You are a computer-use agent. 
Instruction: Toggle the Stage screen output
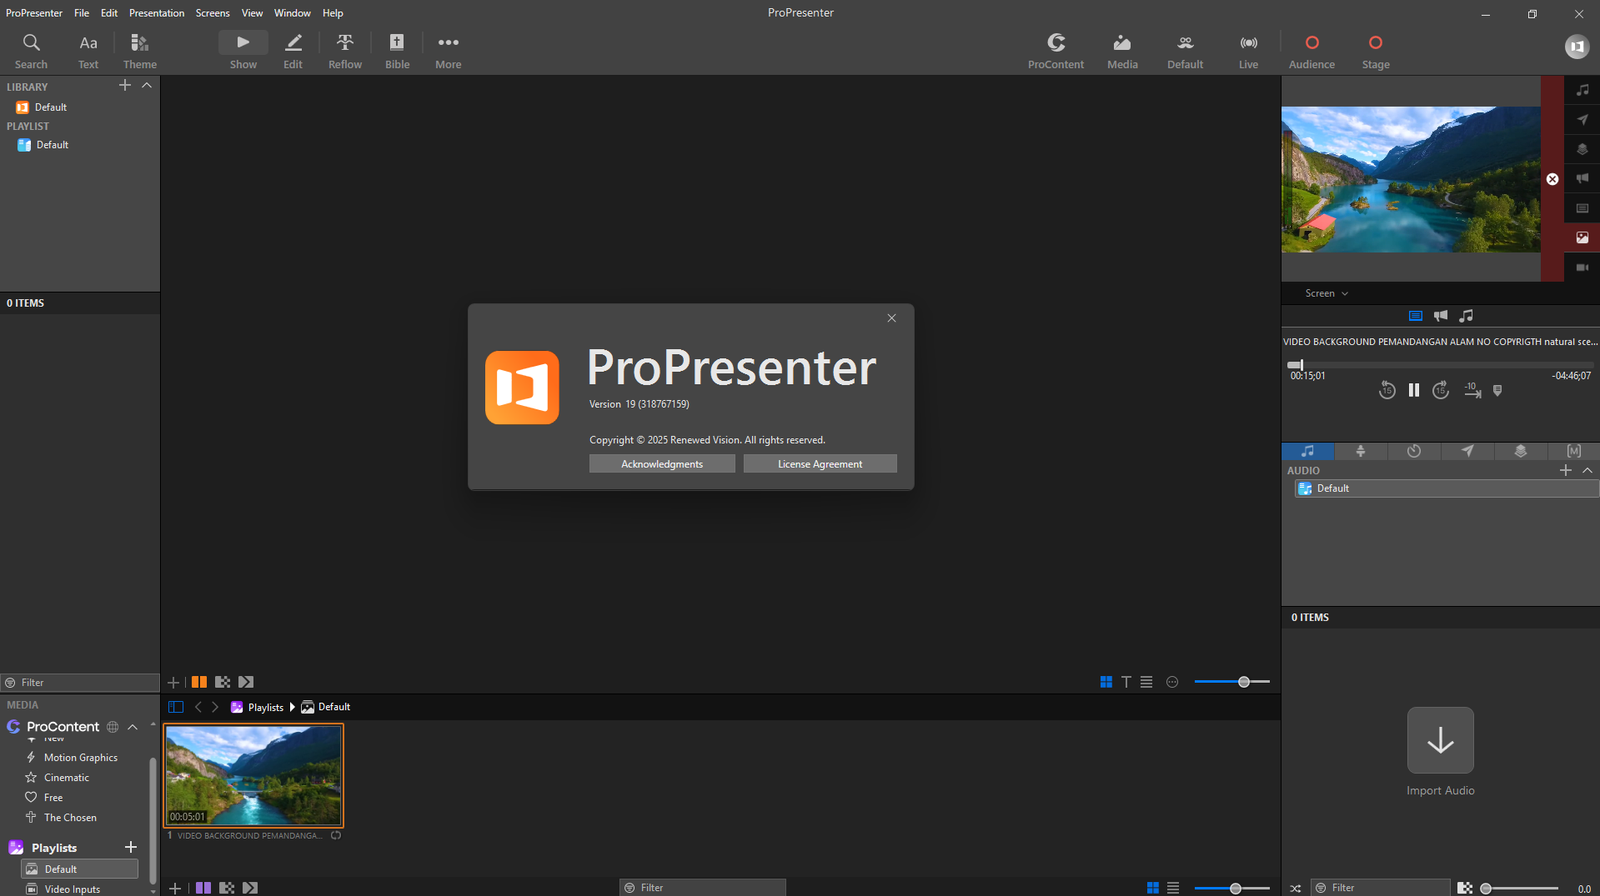point(1376,51)
